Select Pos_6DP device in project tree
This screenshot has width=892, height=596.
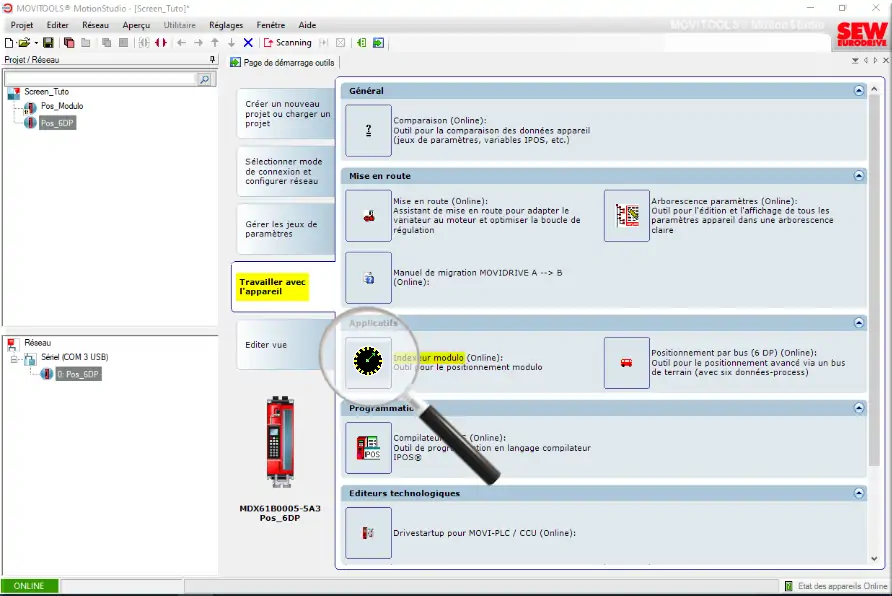pos(57,123)
